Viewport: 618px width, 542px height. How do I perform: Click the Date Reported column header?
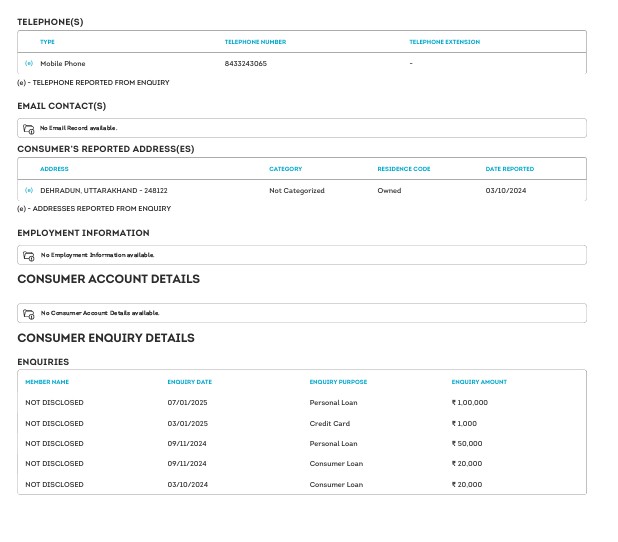509,169
